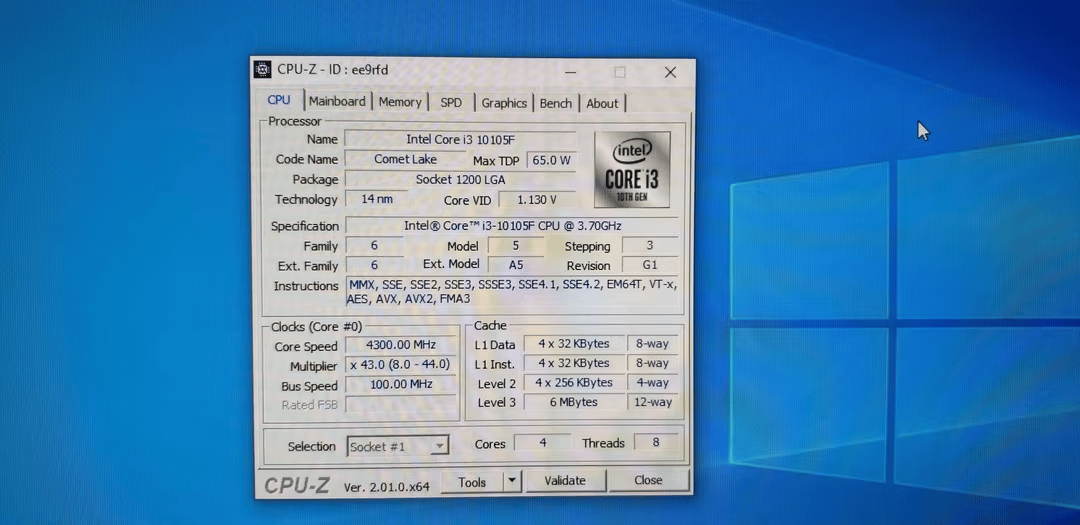The image size is (1080, 525).
Task: Click the Cores value 4
Action: coord(543,442)
